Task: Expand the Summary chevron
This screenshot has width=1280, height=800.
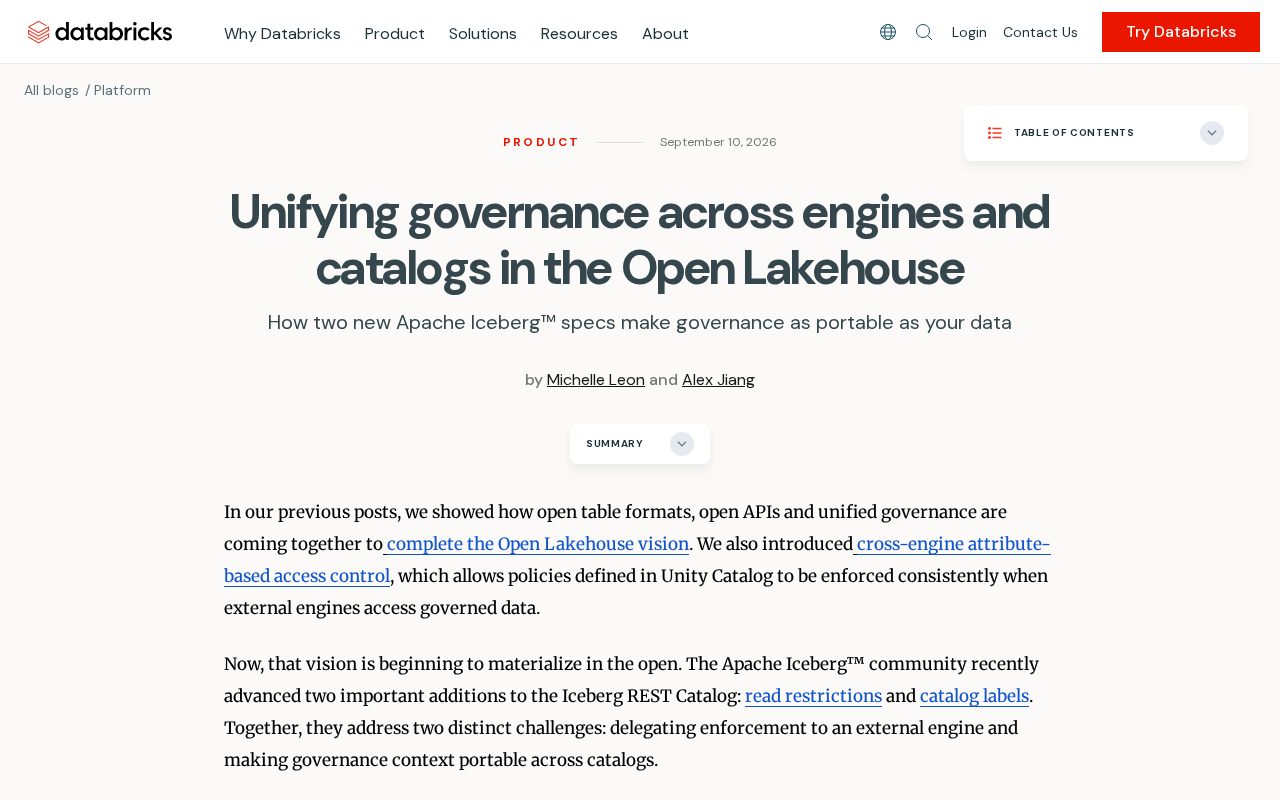Action: (682, 444)
